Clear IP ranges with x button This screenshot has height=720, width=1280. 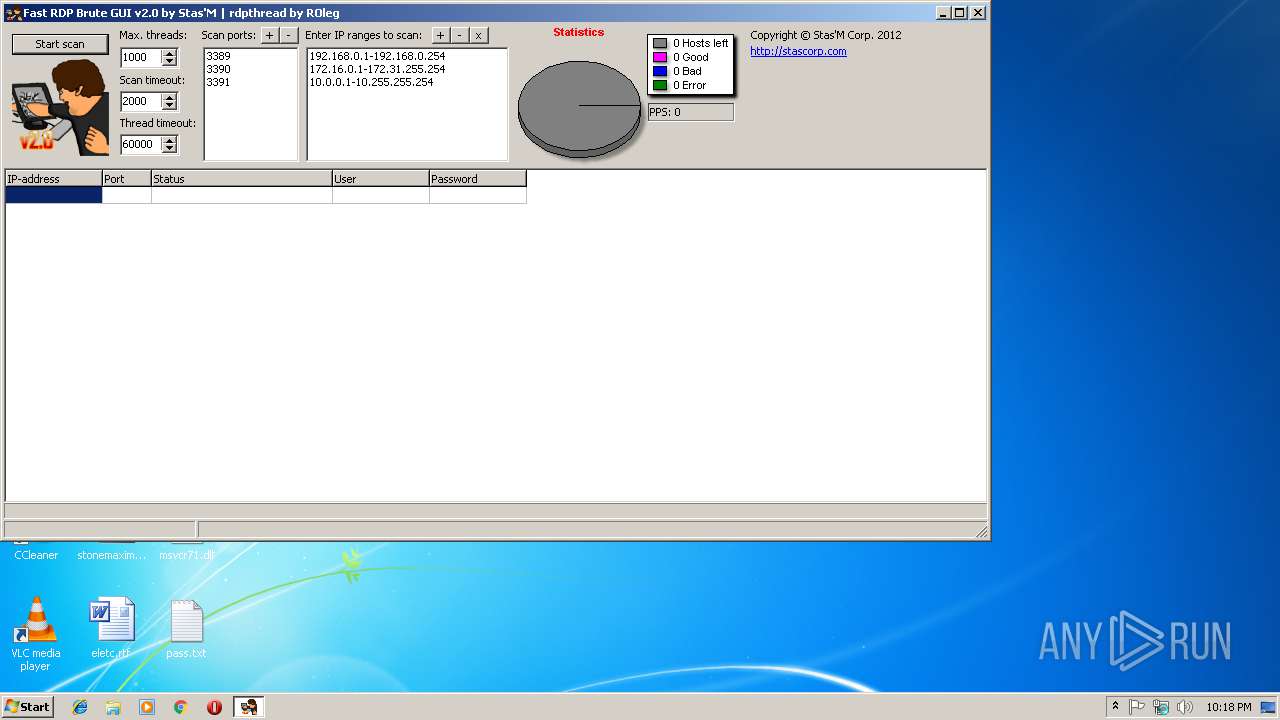[478, 35]
